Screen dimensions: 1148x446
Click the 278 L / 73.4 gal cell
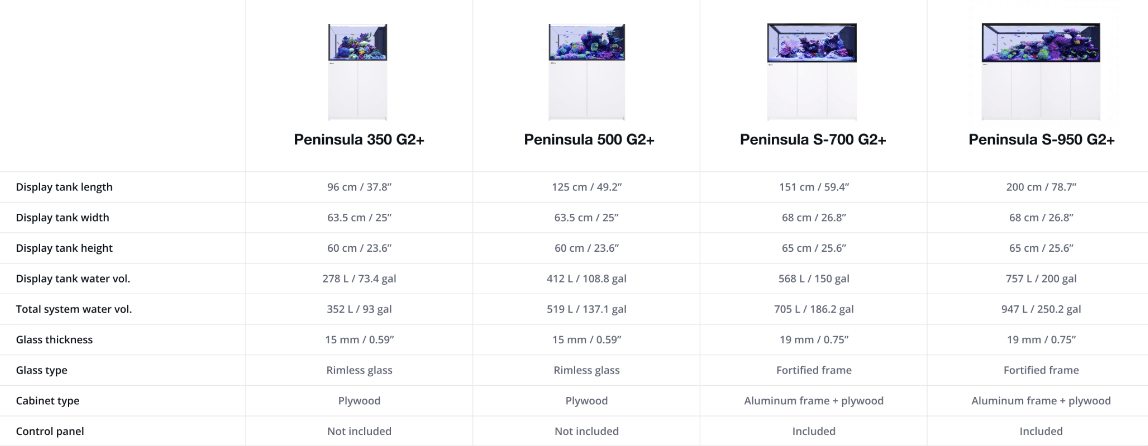(x=359, y=278)
